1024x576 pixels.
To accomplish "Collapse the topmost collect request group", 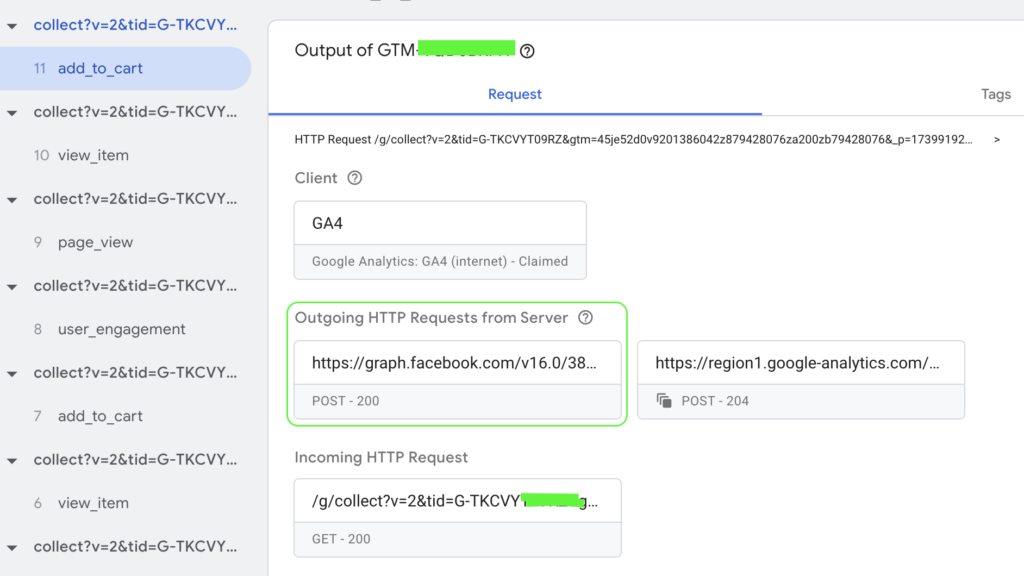I will point(12,26).
